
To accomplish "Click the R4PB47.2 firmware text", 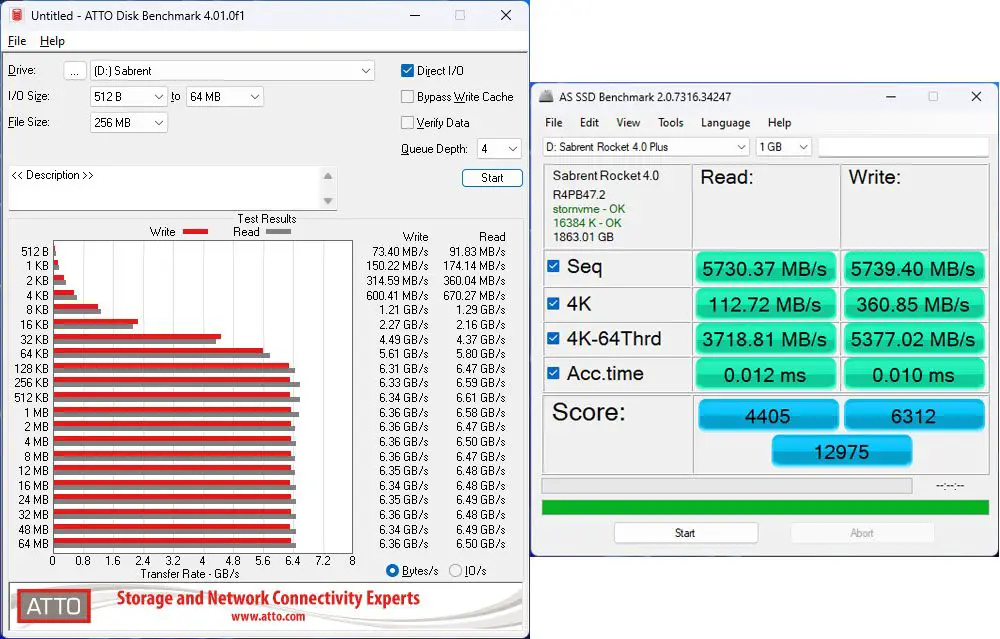I will [579, 195].
